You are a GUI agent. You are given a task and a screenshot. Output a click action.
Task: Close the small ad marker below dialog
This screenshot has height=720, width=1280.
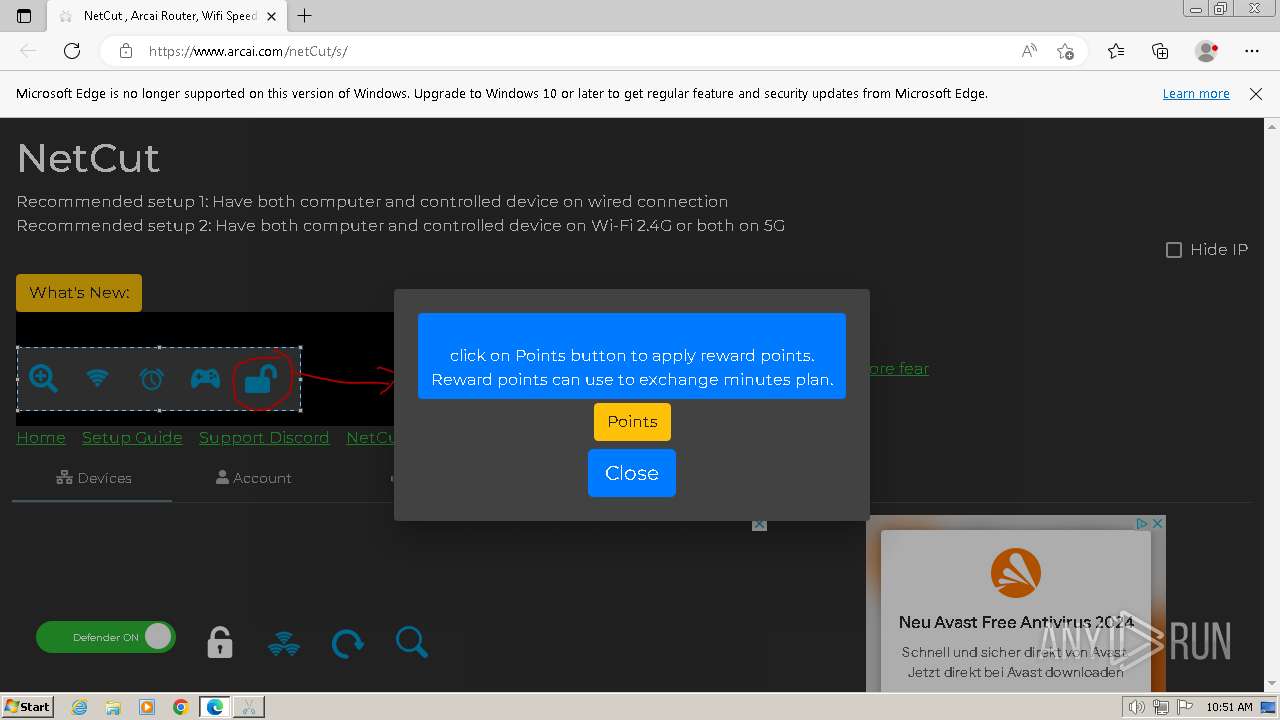coord(760,525)
